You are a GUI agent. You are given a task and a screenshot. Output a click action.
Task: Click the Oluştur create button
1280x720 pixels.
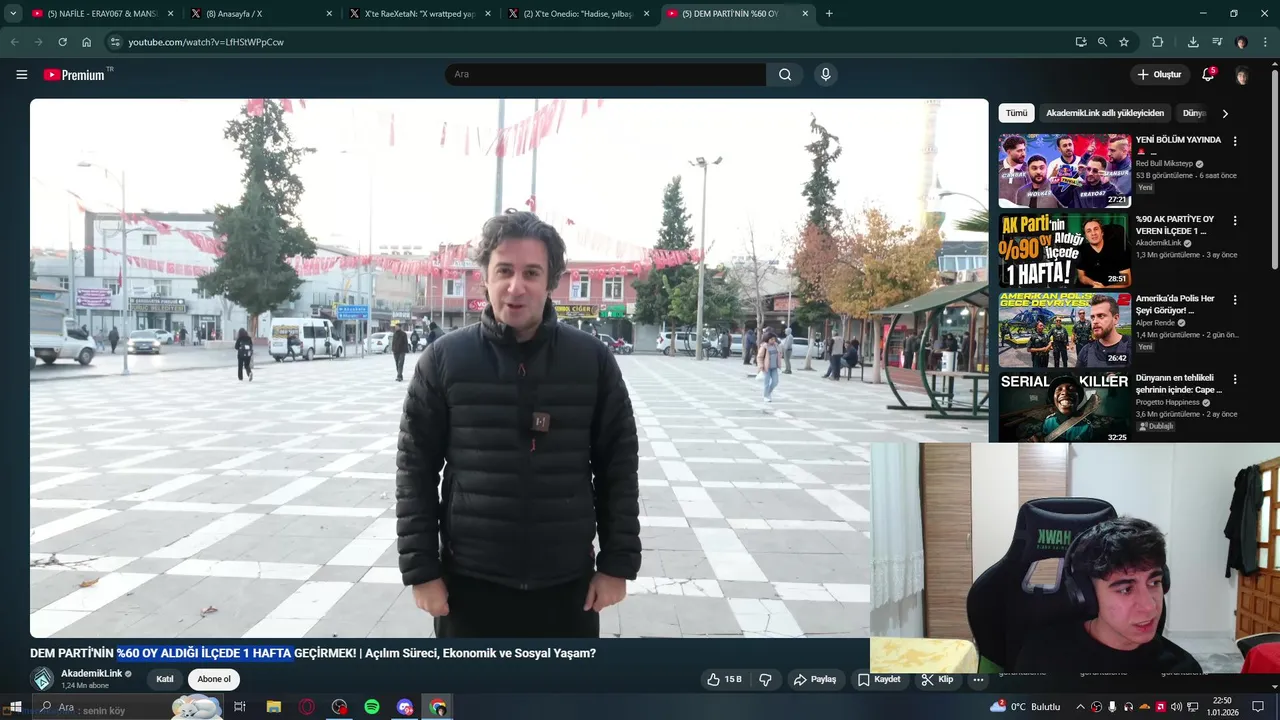[1159, 75]
